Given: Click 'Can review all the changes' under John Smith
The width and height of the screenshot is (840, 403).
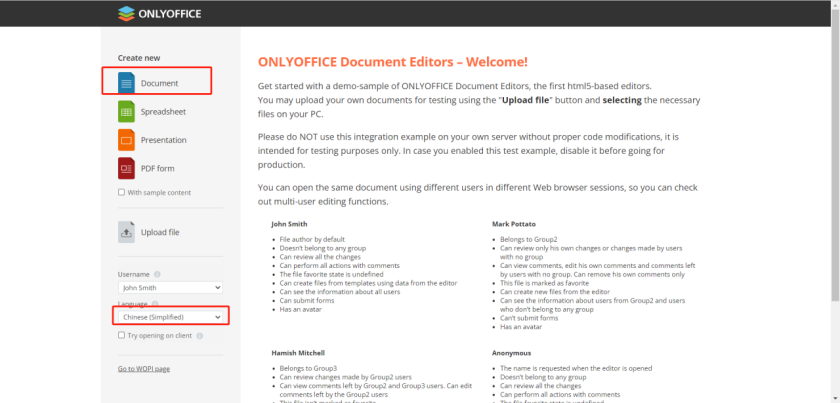Looking at the screenshot, I should [318, 257].
